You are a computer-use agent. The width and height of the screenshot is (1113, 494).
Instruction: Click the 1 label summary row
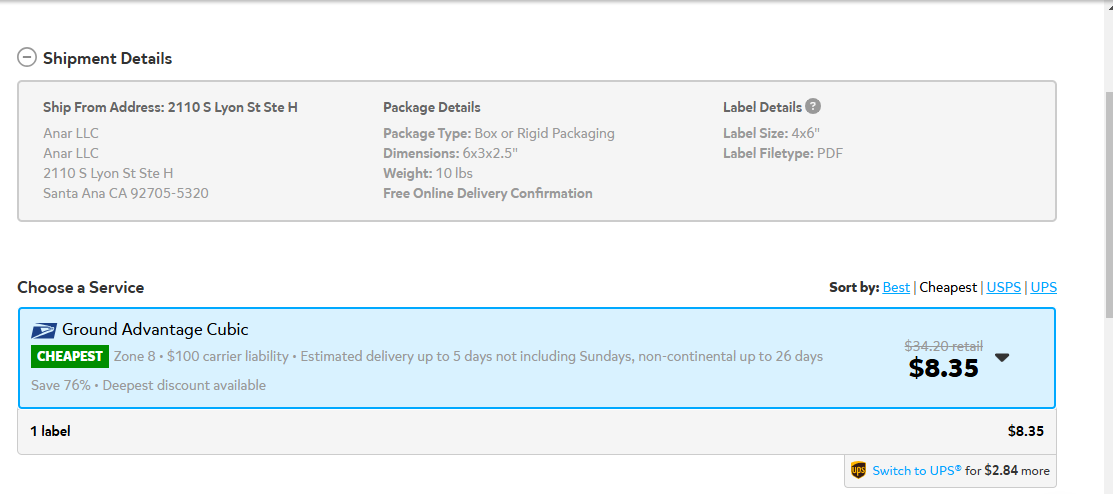click(537, 431)
